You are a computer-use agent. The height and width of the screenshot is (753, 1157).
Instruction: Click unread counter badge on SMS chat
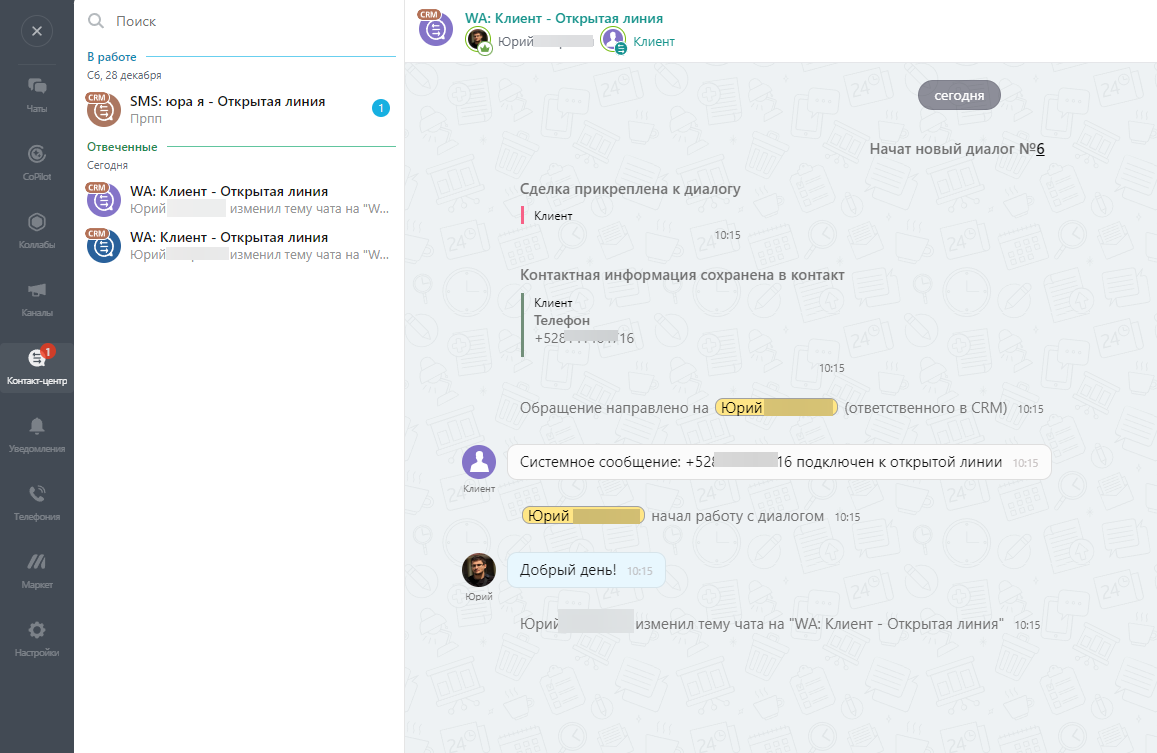pyautogui.click(x=381, y=108)
